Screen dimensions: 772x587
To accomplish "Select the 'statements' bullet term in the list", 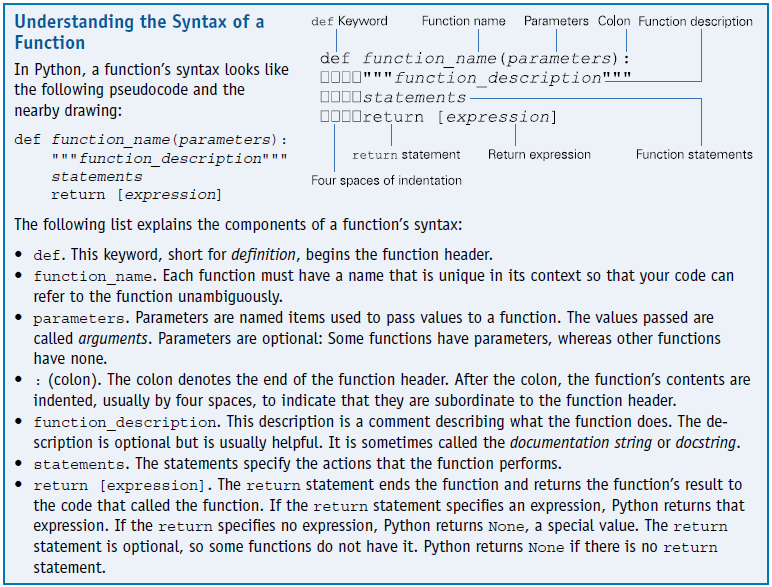I will pos(72,465).
